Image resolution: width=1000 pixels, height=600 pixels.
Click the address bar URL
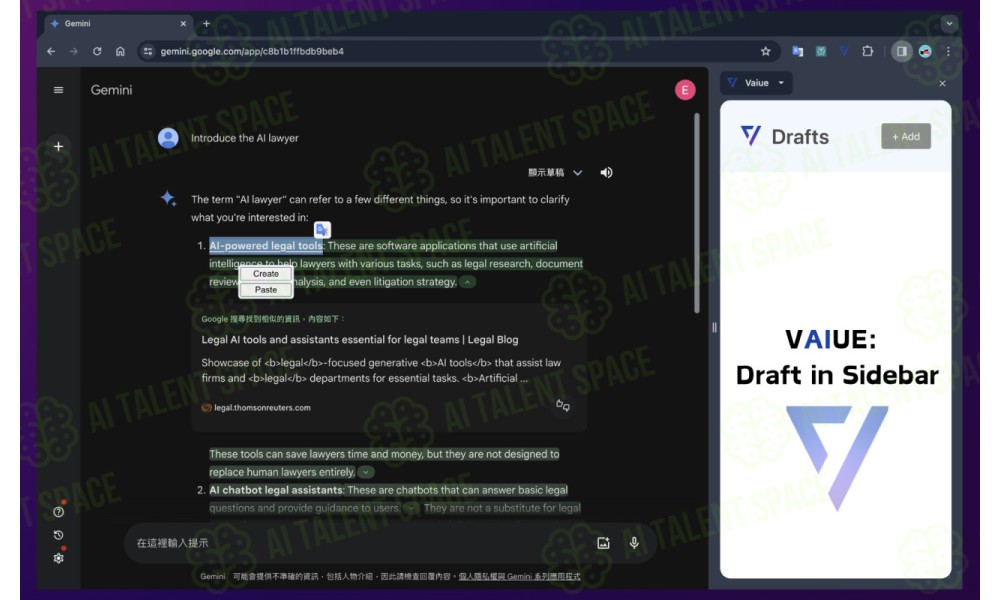(252, 51)
